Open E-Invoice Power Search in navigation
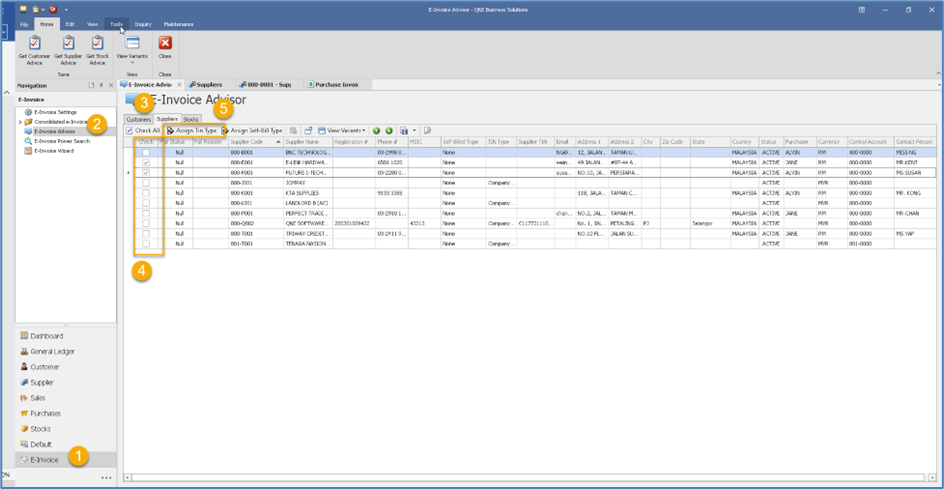944x489 pixels. pos(61,141)
